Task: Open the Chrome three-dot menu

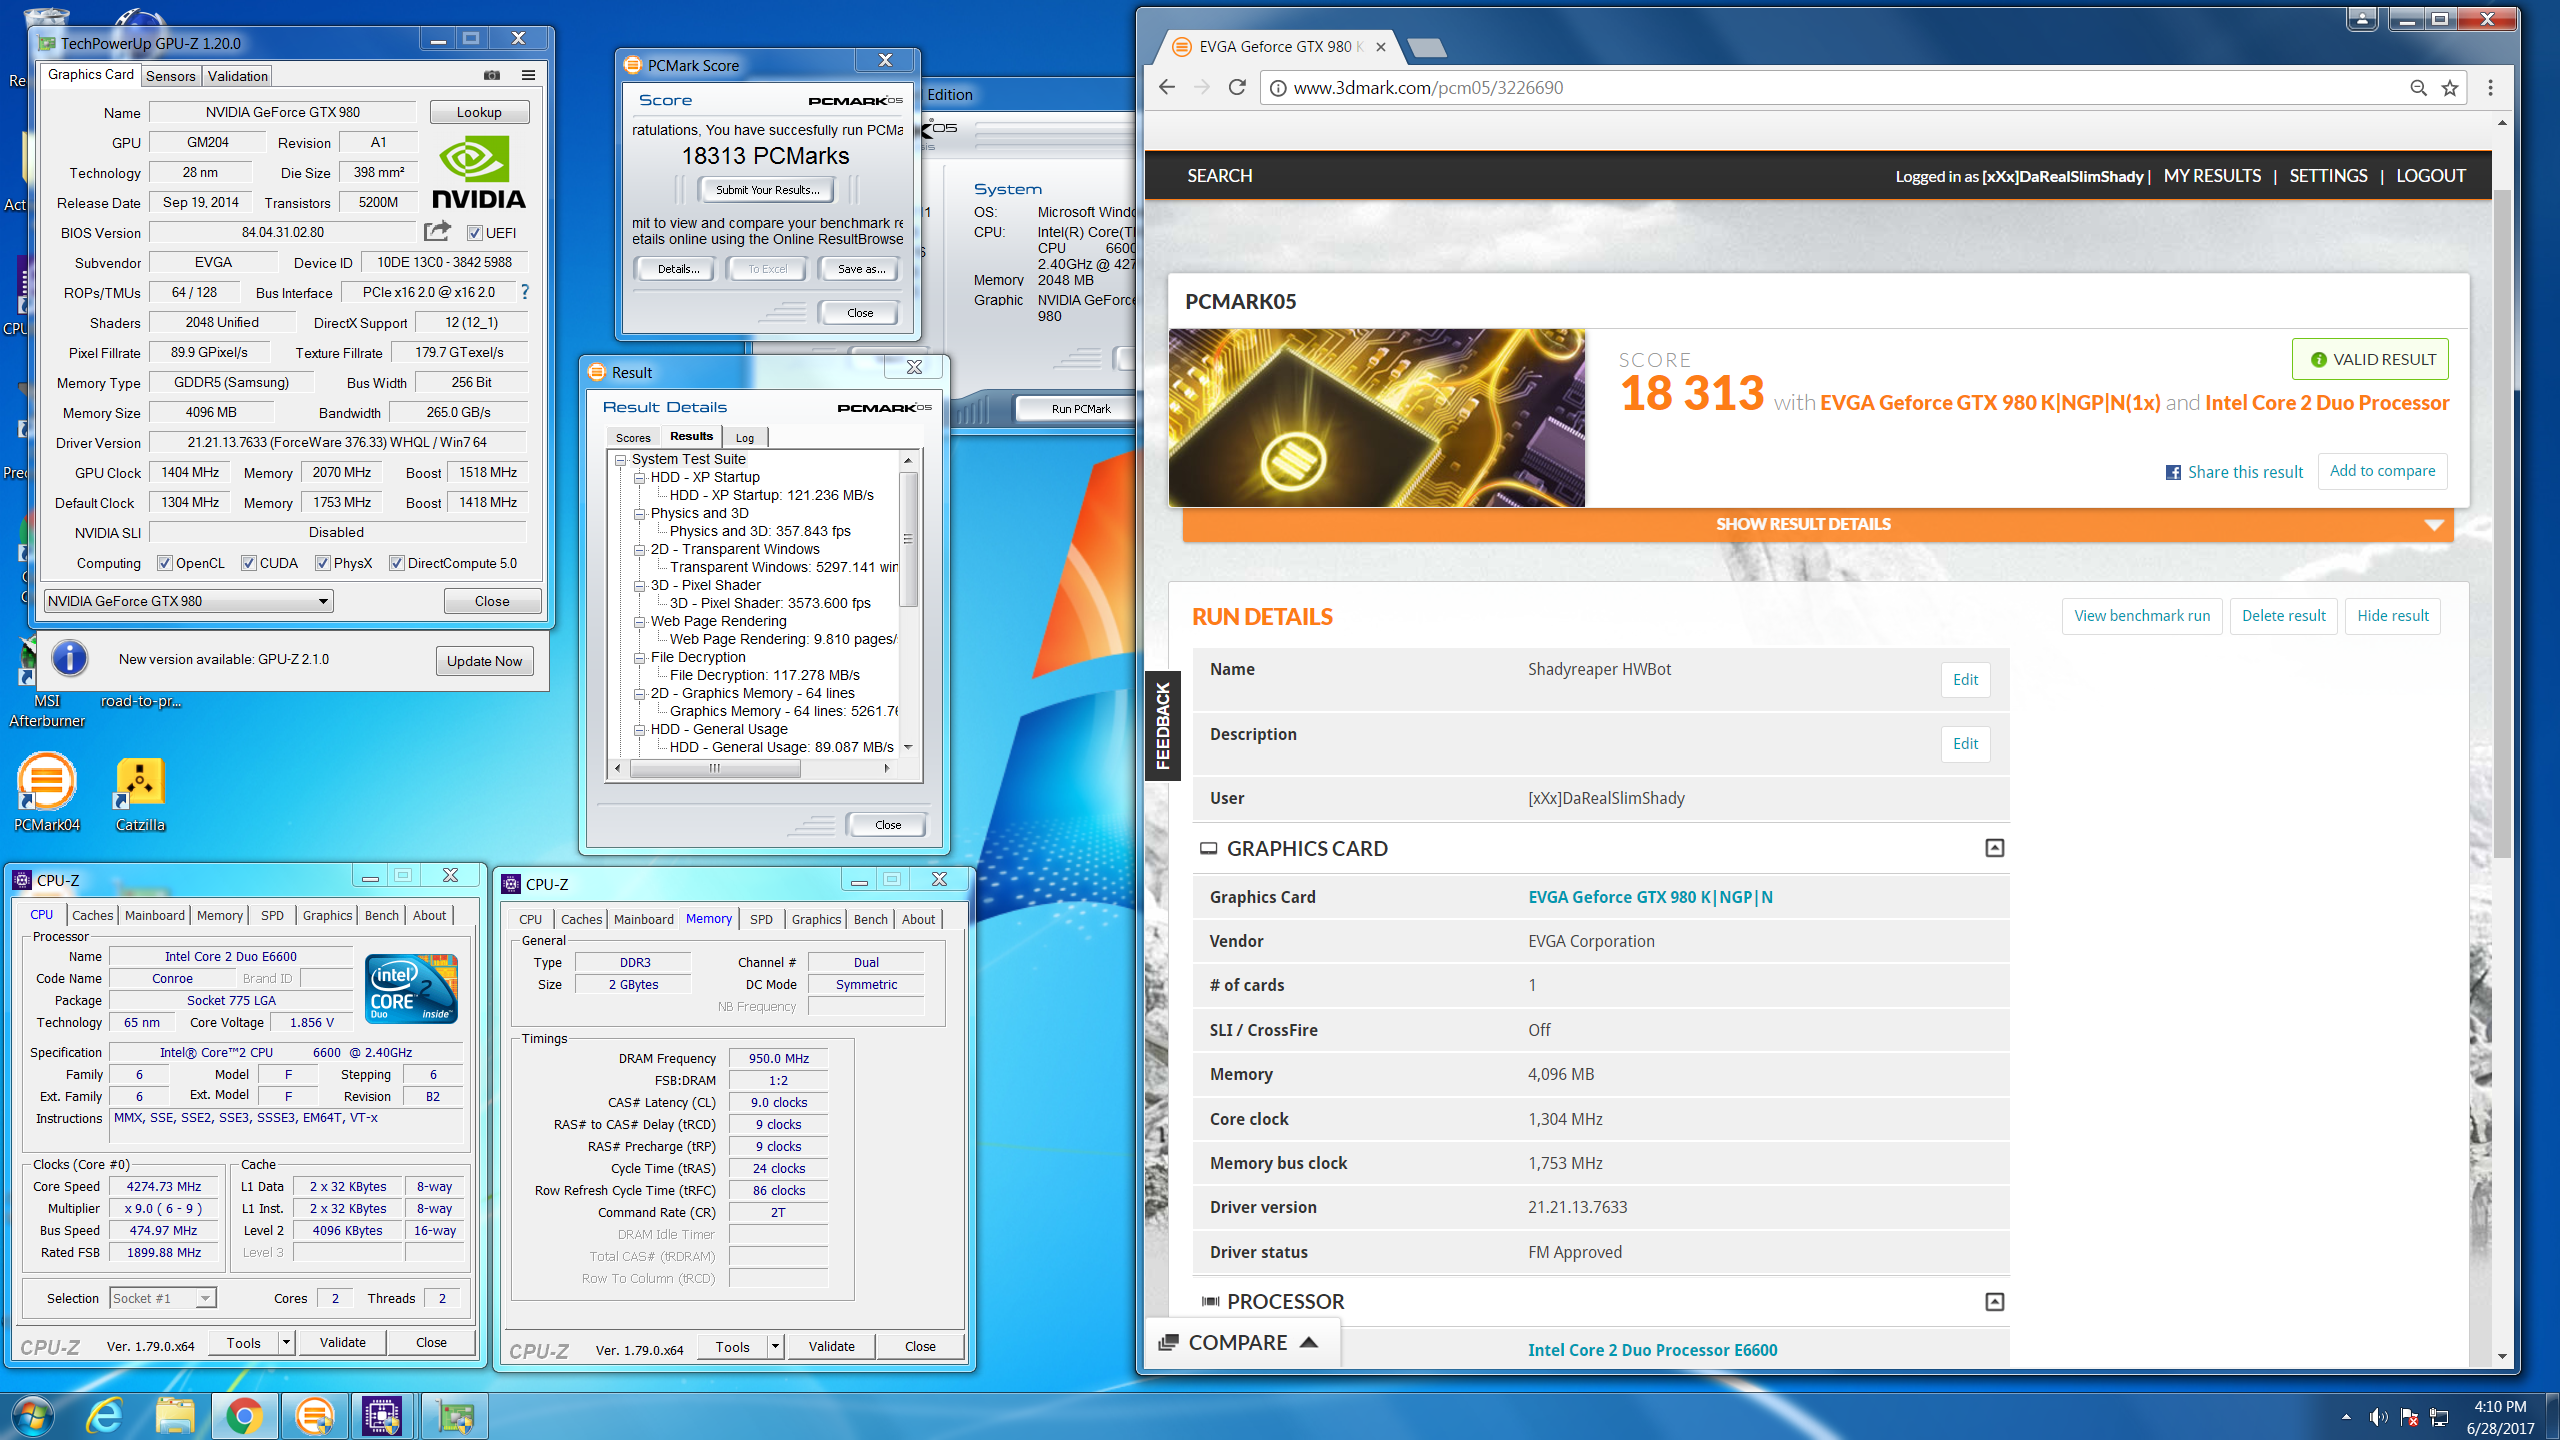Action: click(x=2490, y=88)
